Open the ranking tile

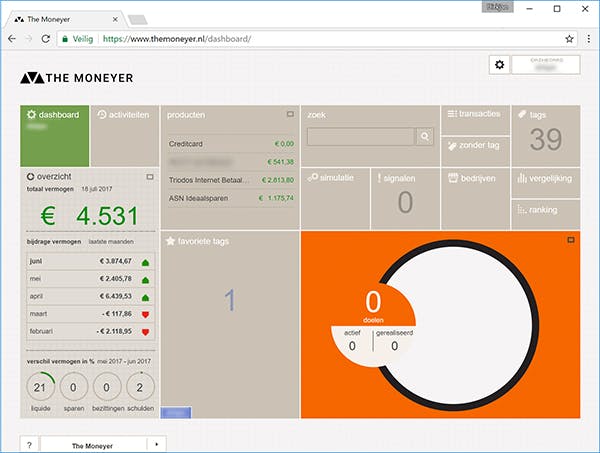point(546,214)
